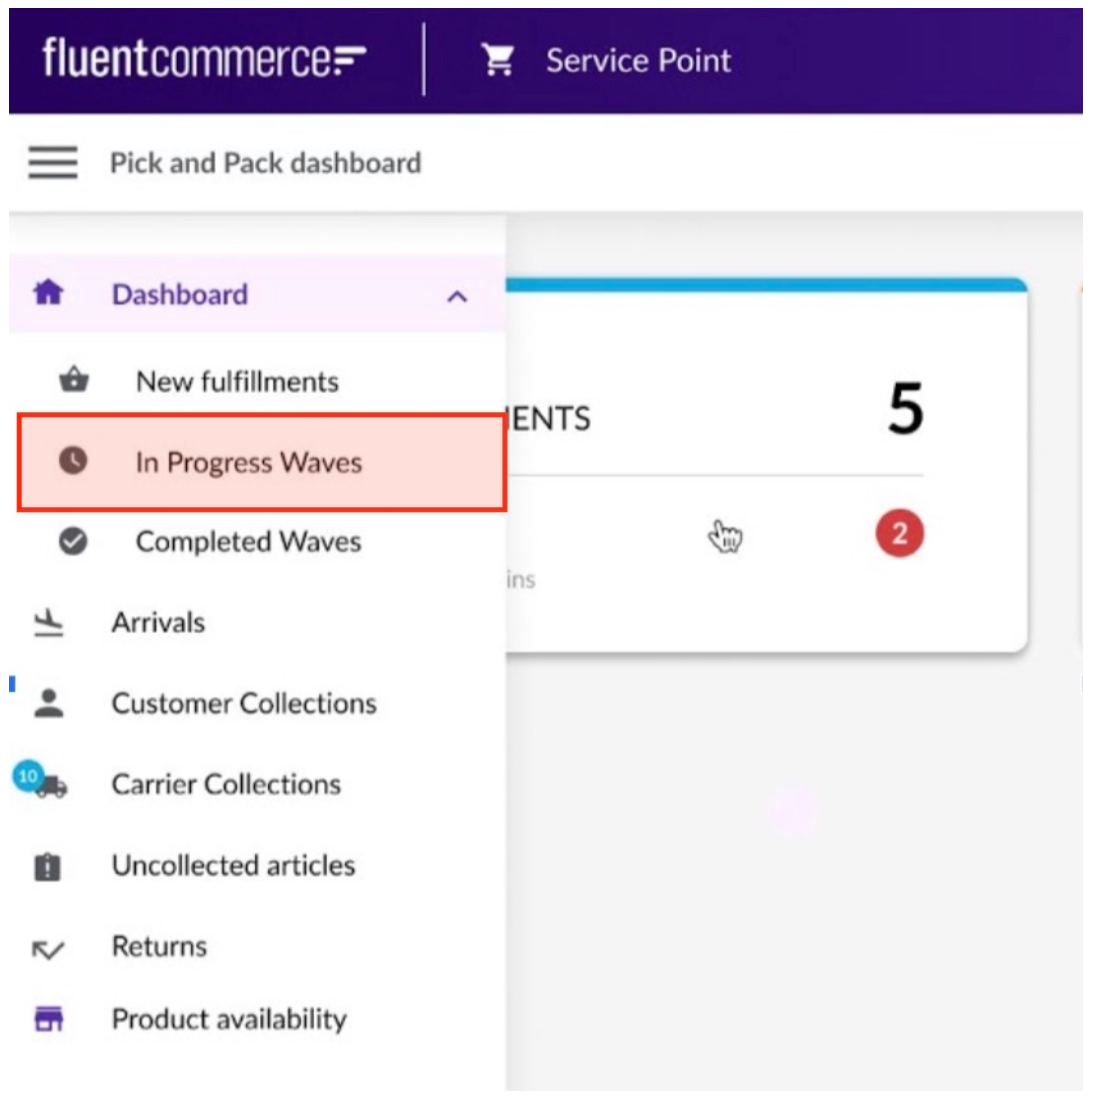Image resolution: width=1098 pixels, height=1104 pixels.
Task: Click the Arrivals plane landing icon
Action: pos(48,623)
